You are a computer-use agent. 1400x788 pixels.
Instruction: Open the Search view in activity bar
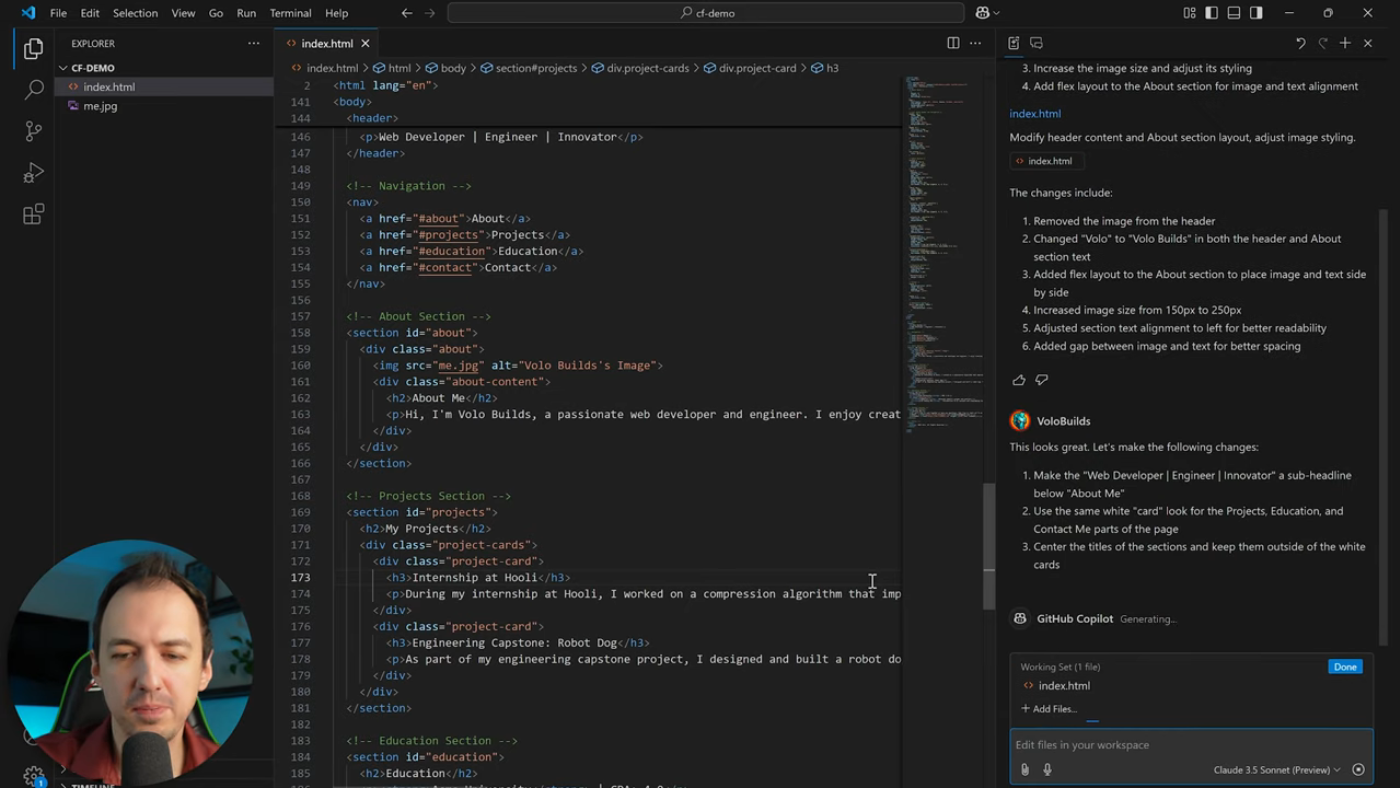click(33, 90)
